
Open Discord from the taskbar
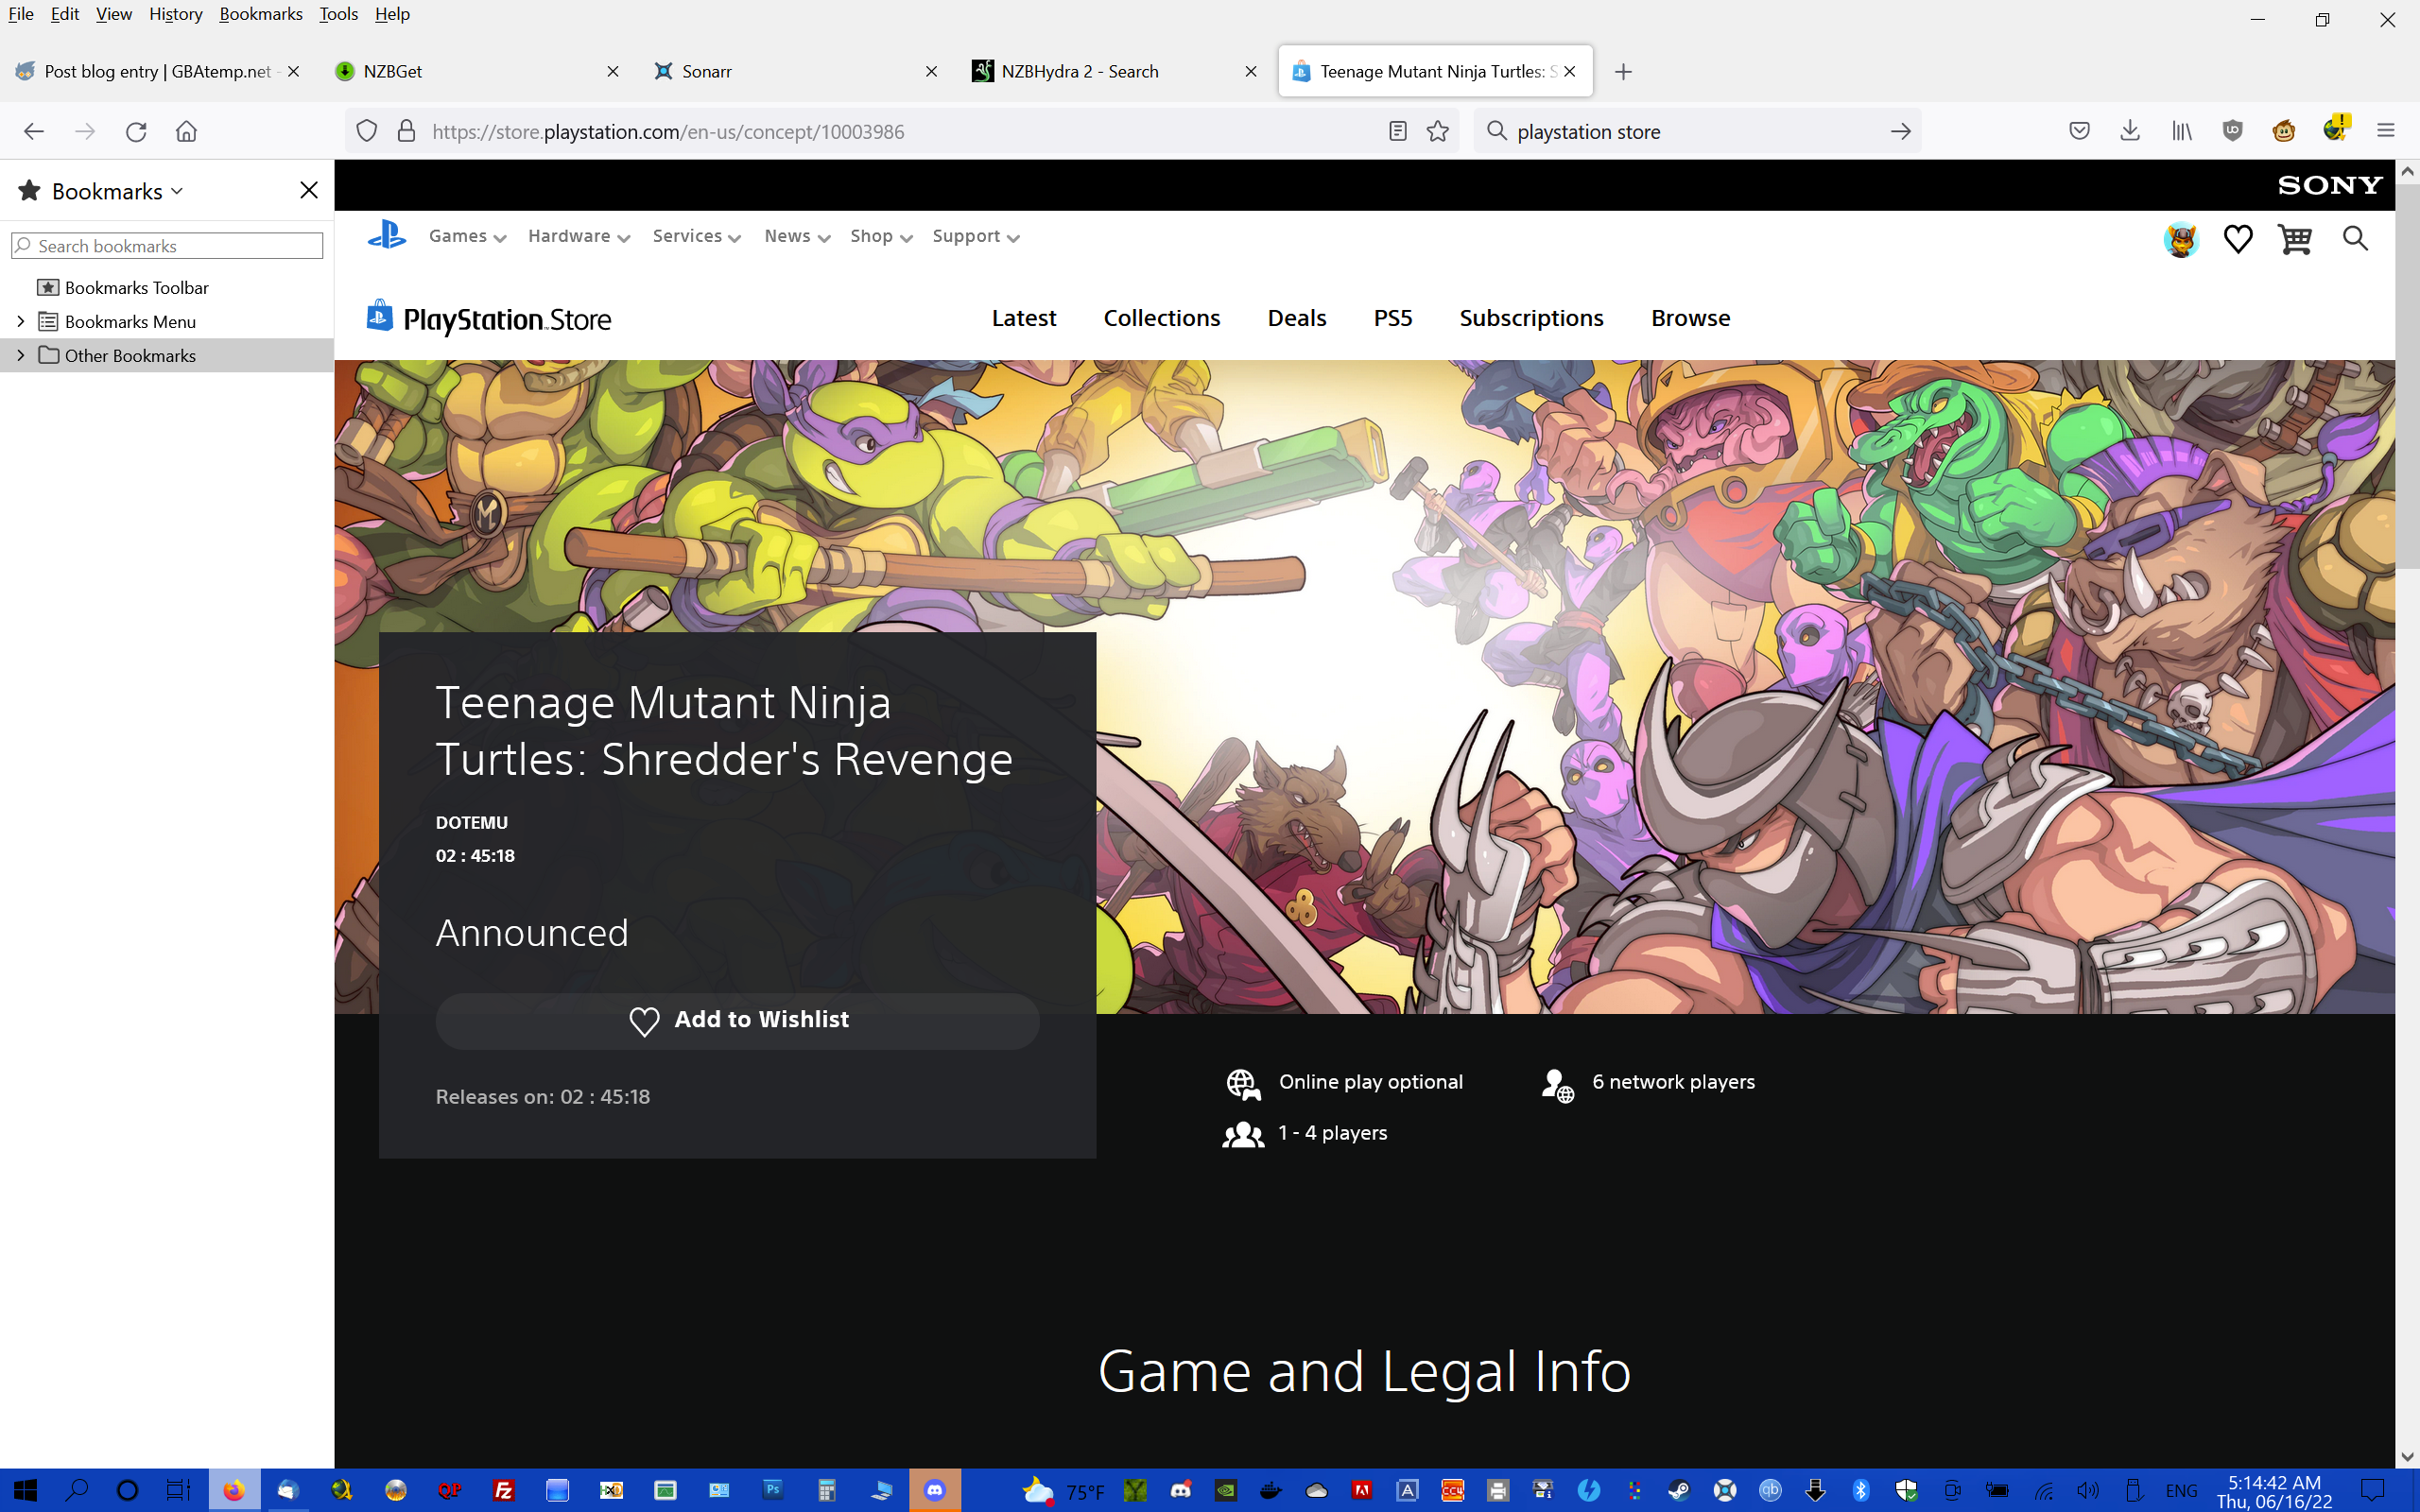coord(935,1490)
